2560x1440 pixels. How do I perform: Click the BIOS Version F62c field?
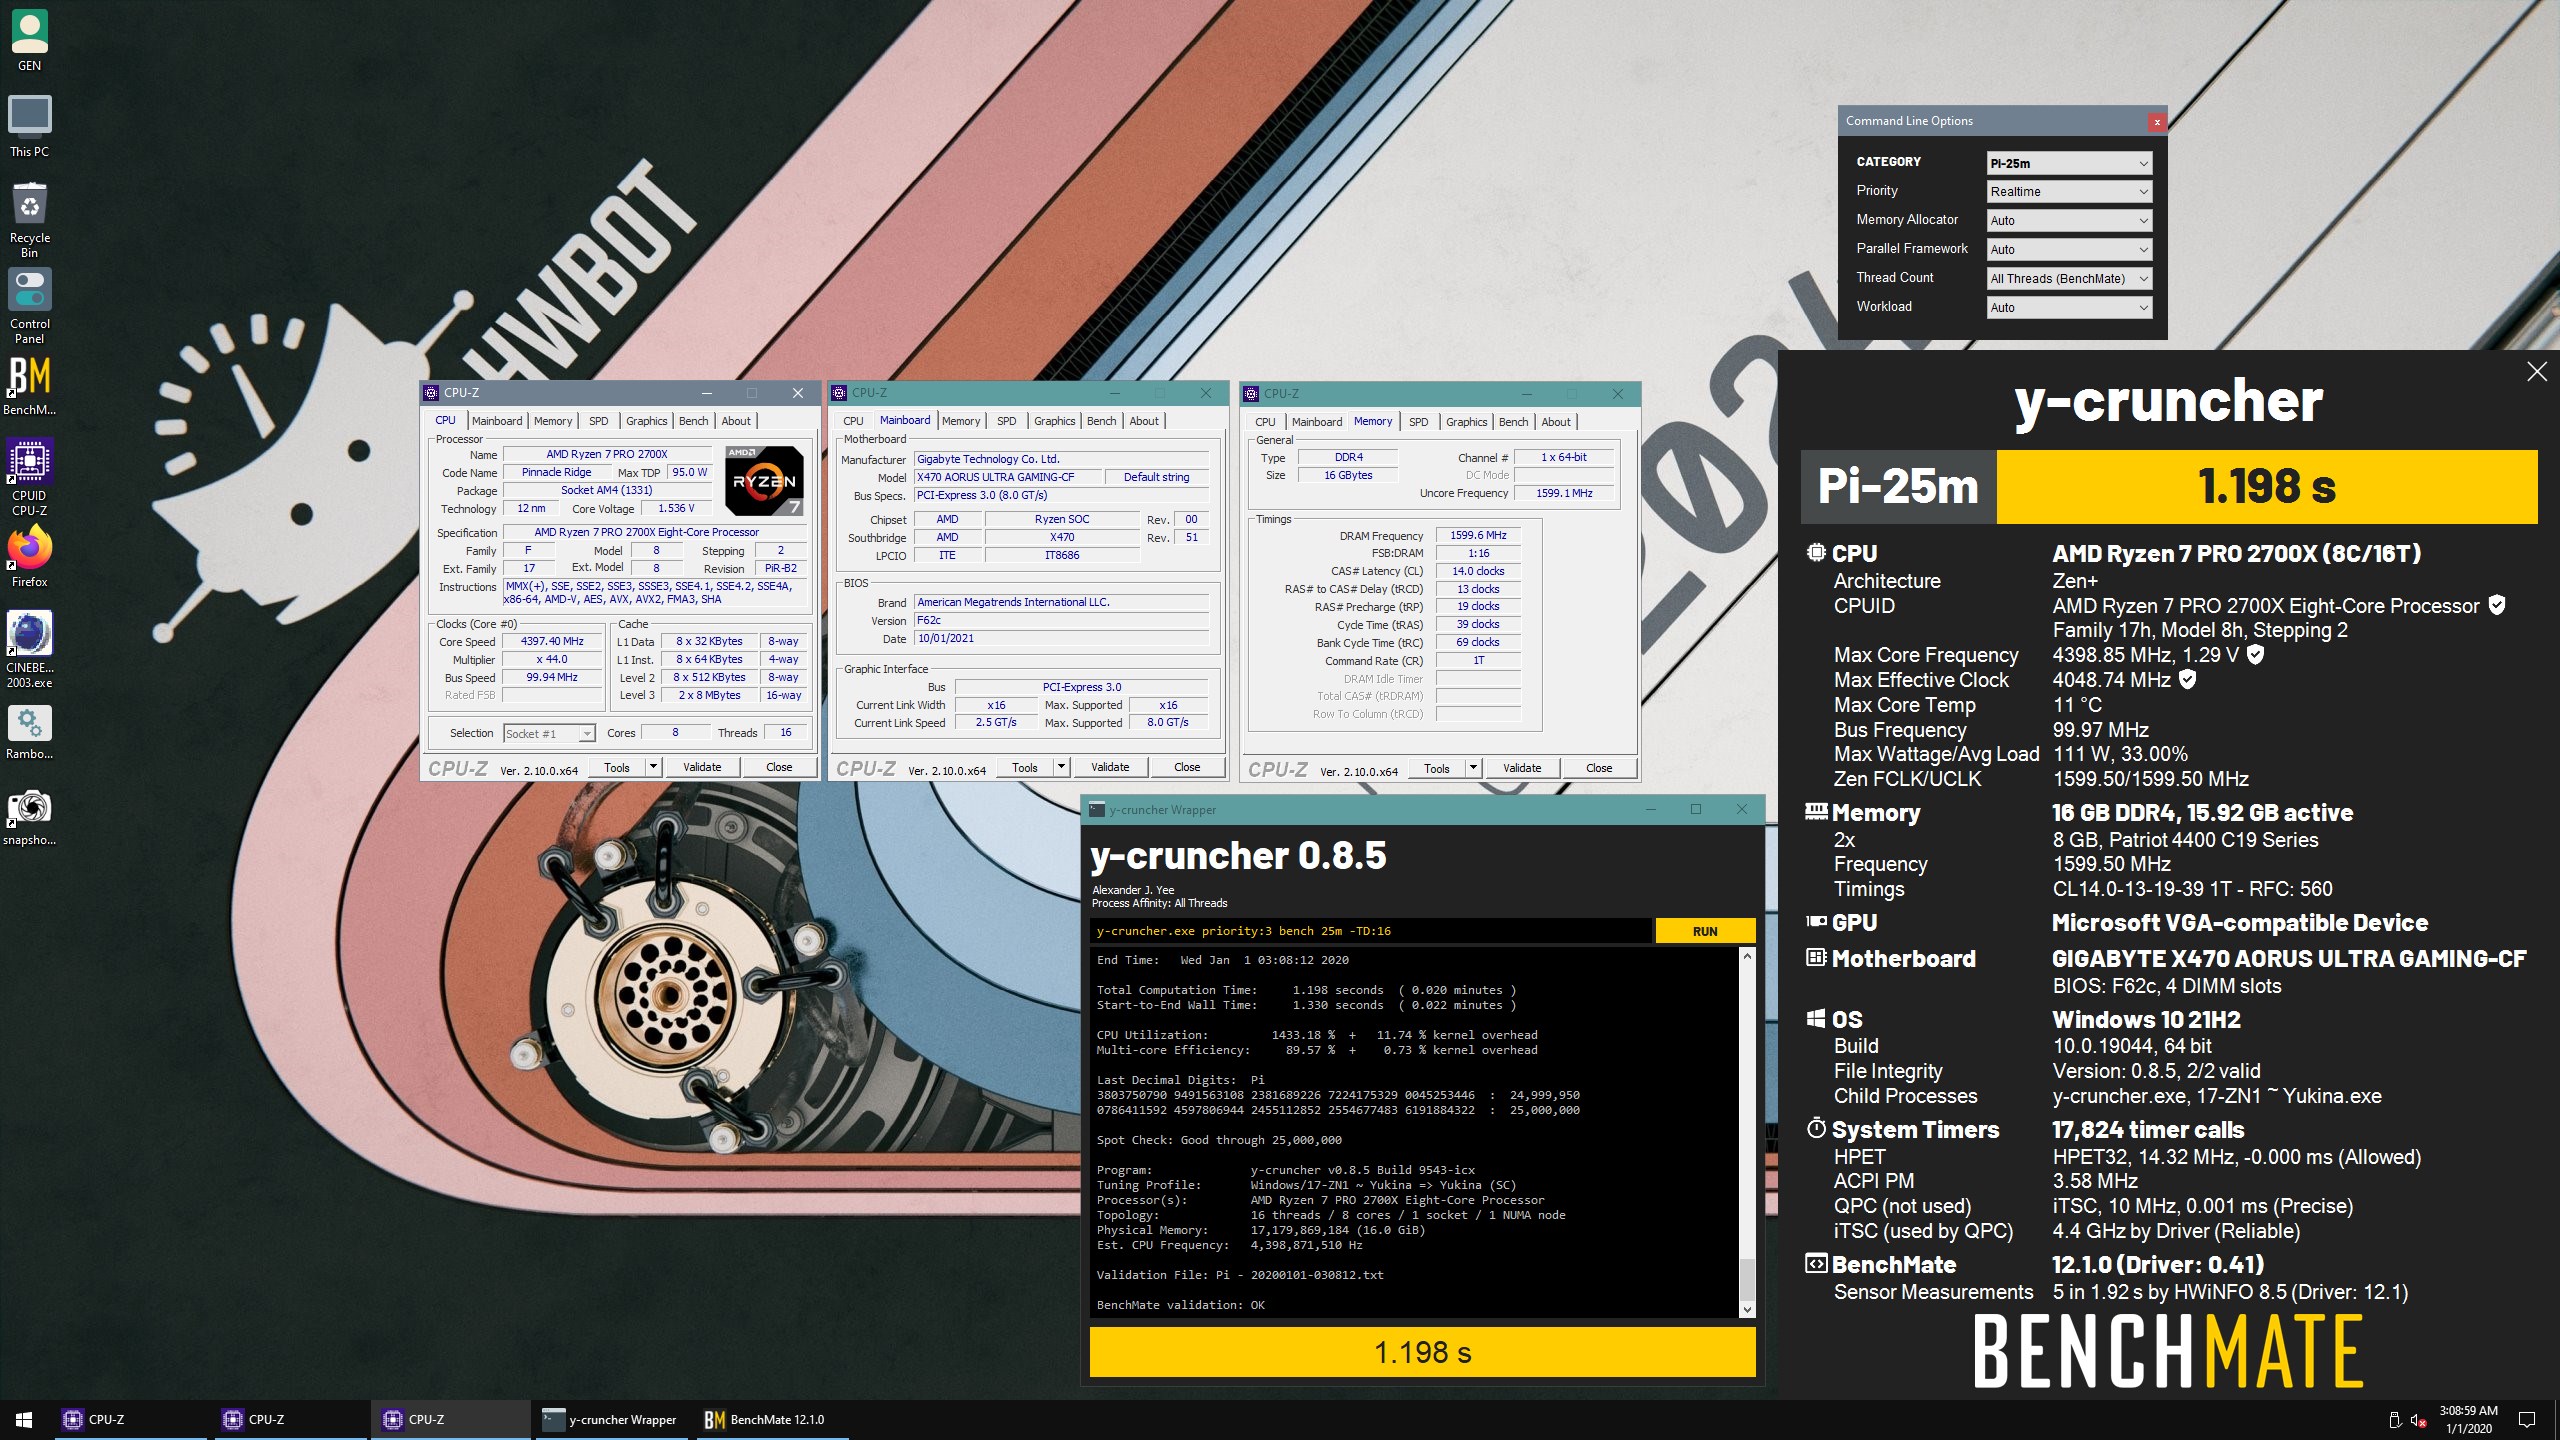[1062, 620]
